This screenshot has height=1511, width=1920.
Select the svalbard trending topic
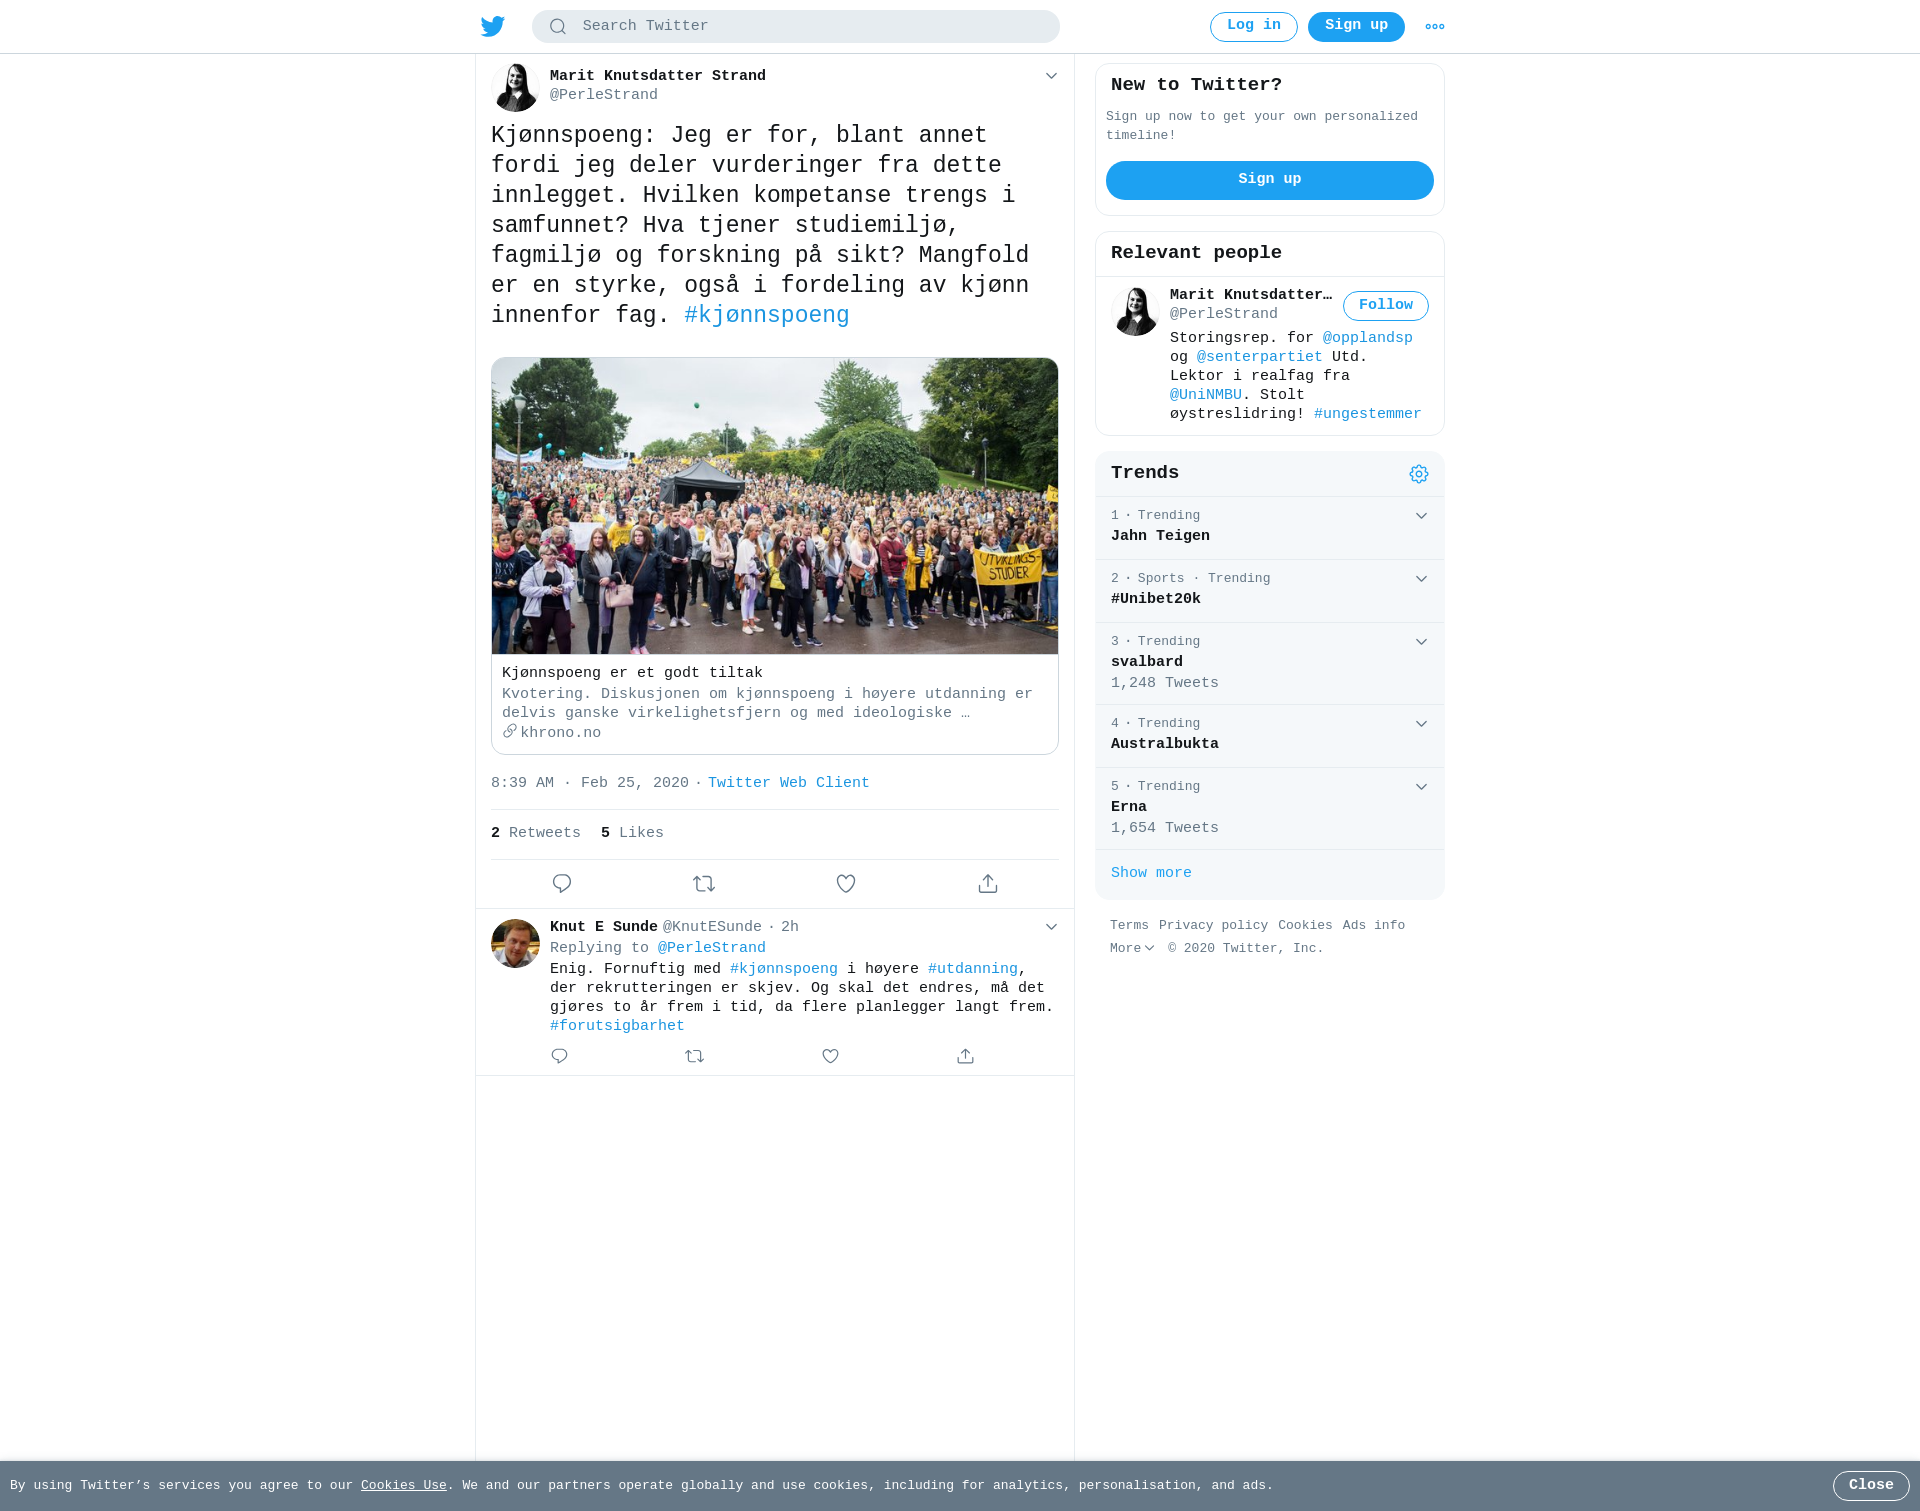tap(1270, 663)
